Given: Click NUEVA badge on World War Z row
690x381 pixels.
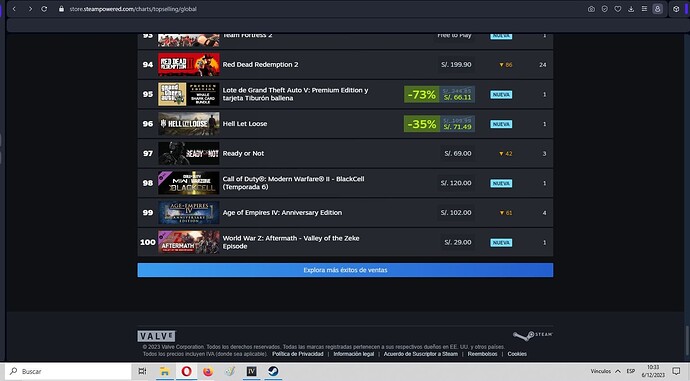Looking at the screenshot, I should 501,242.
